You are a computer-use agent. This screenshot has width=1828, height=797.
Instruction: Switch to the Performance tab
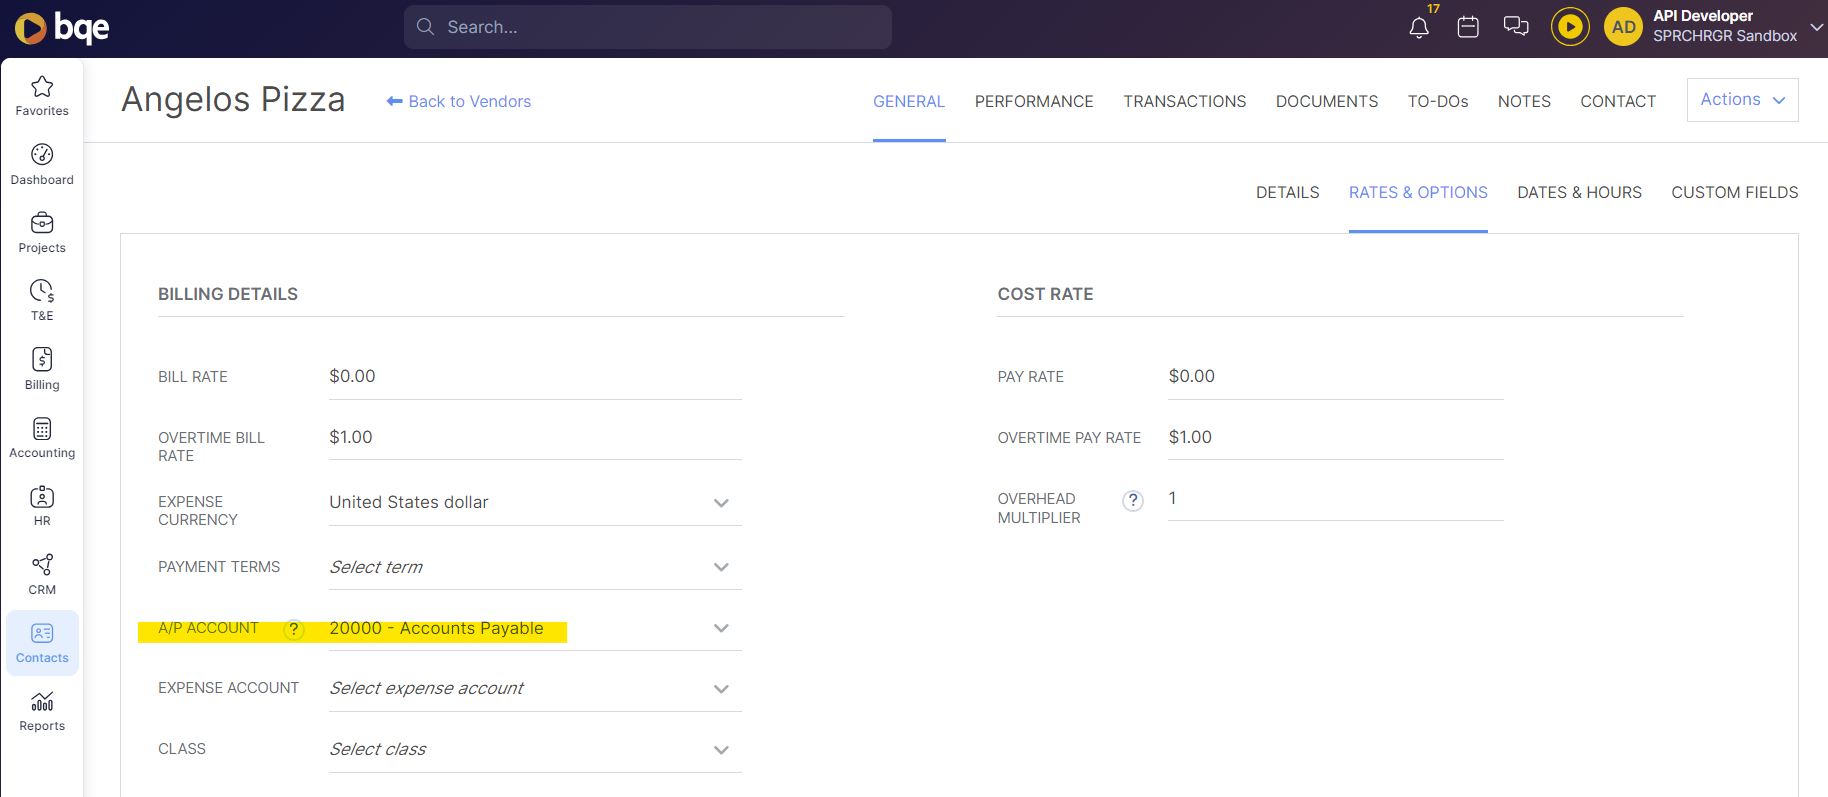(1034, 101)
